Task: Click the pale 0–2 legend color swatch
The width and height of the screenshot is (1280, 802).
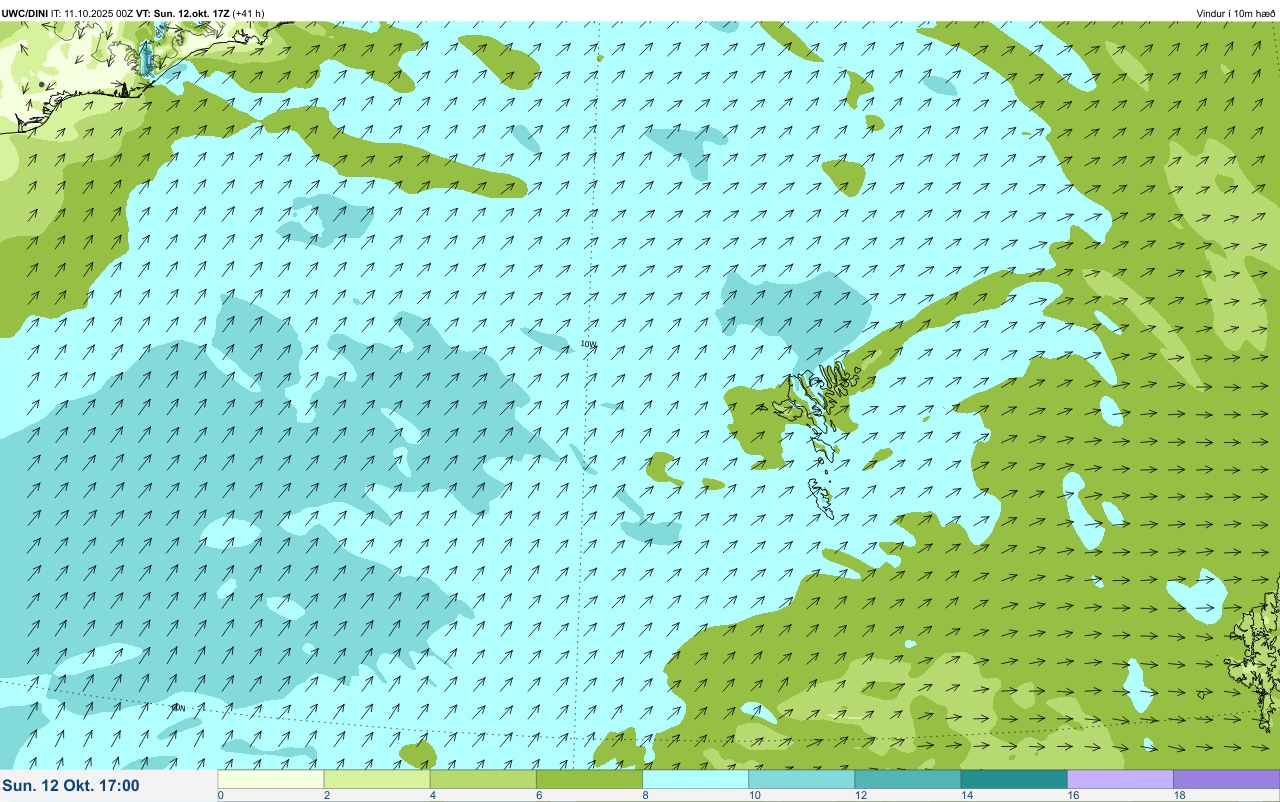Action: point(271,779)
